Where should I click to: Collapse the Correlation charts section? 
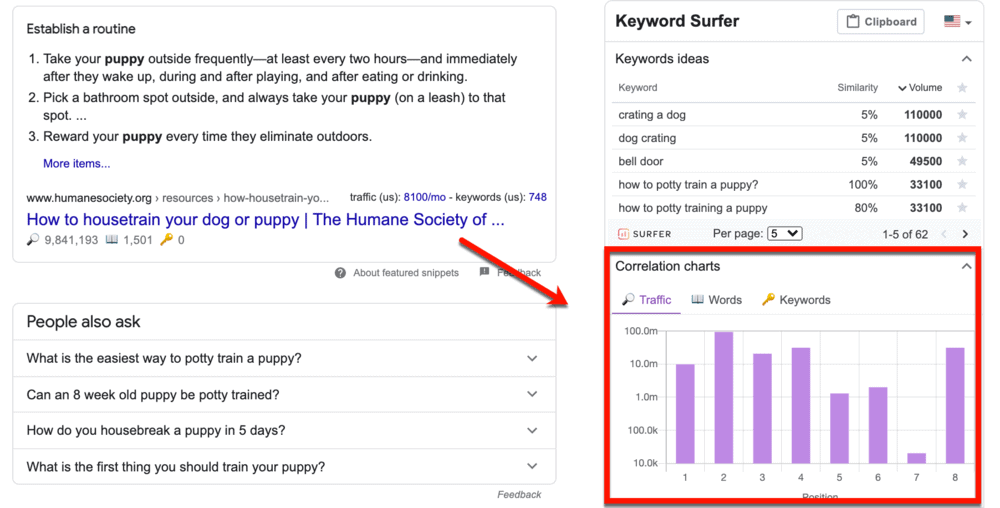(966, 266)
